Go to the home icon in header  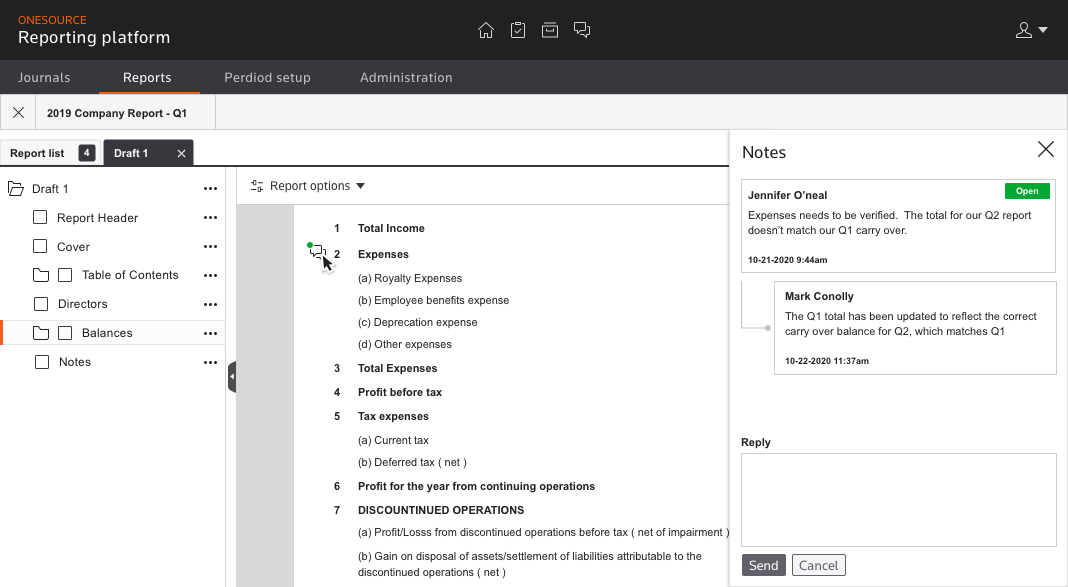coord(486,30)
